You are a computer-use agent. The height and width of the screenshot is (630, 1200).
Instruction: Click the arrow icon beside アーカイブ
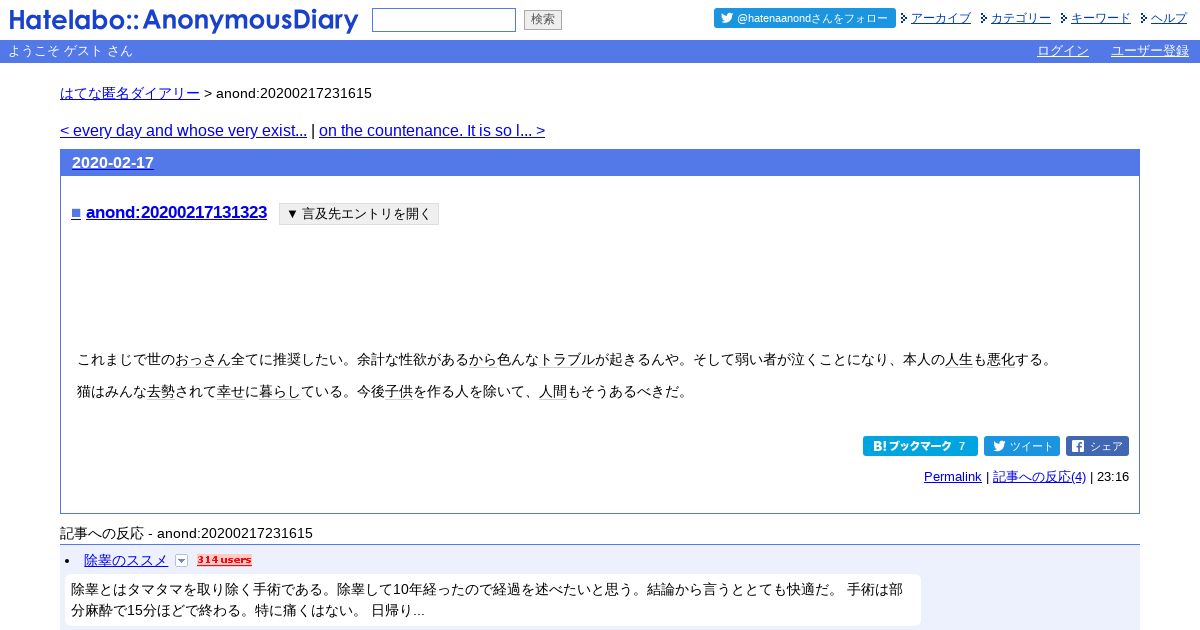[x=904, y=18]
